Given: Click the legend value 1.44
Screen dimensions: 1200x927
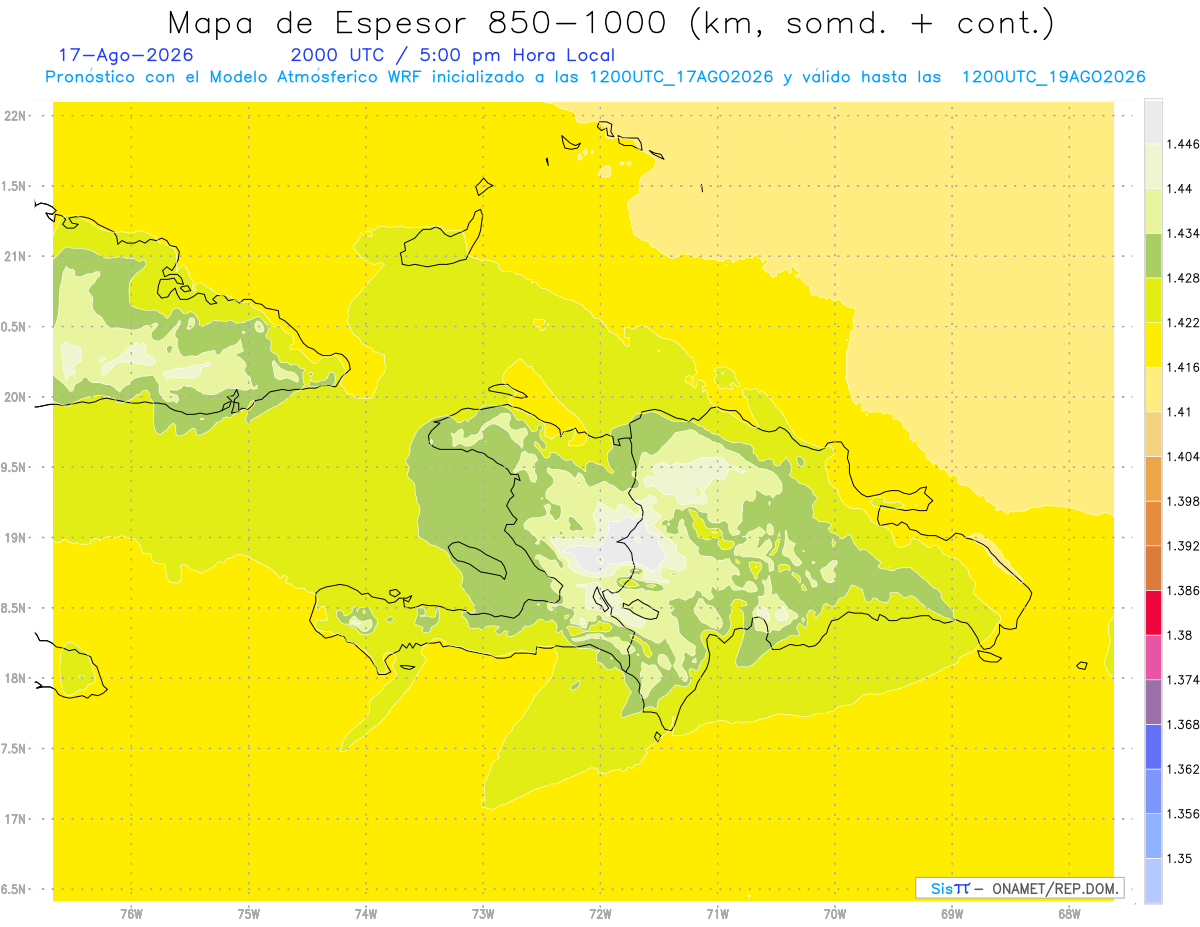Looking at the screenshot, I should click(x=1179, y=189).
